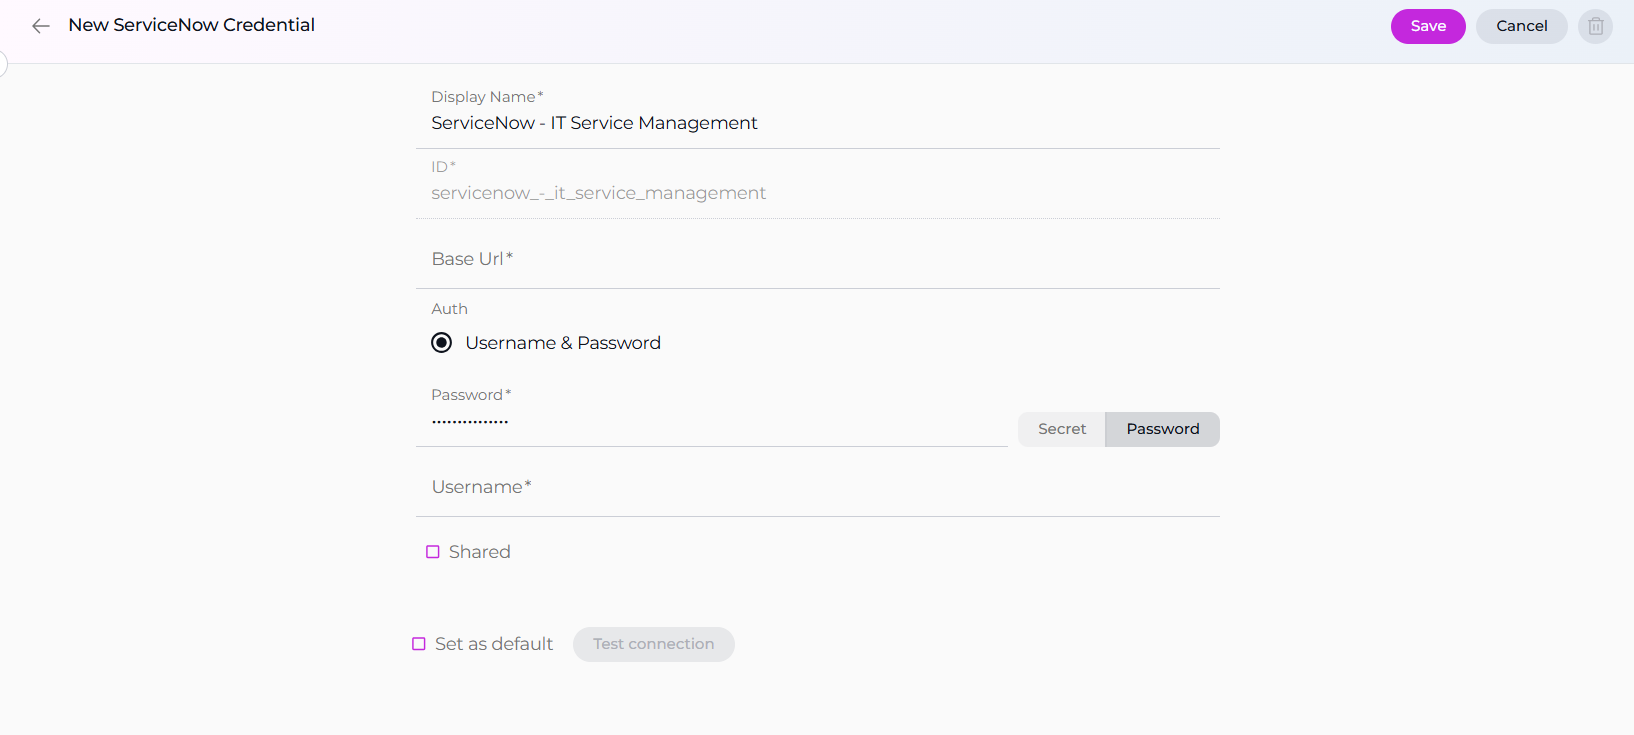This screenshot has height=735, width=1634.
Task: Click the "Shared" label text
Action: pos(480,552)
